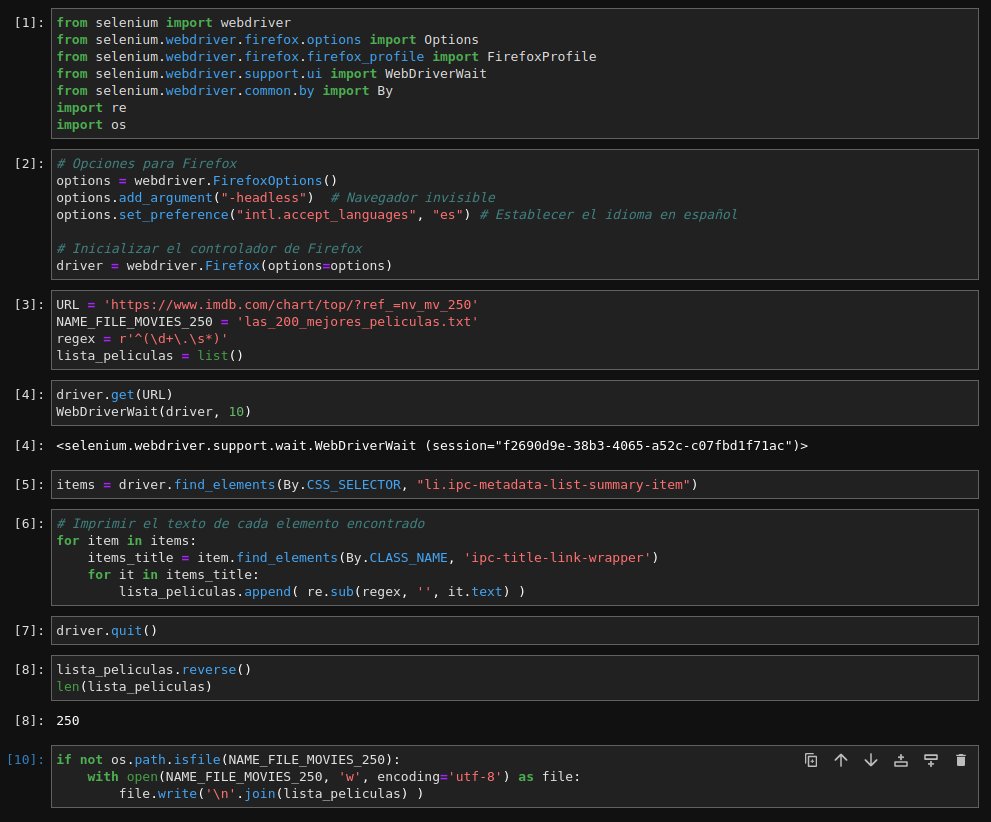Image resolution: width=991 pixels, height=822 pixels.
Task: Click the comment '# Imprimir el texto de cada elemento encontrado'
Action: coord(240,524)
